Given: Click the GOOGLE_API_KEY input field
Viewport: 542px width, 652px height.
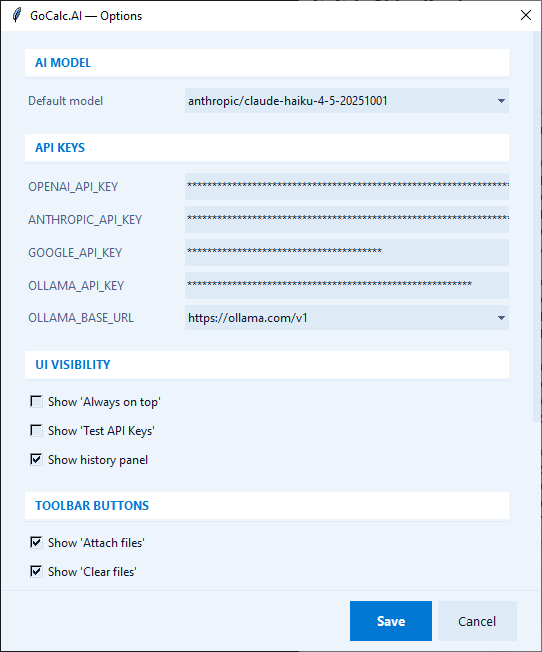Looking at the screenshot, I should tap(346, 252).
